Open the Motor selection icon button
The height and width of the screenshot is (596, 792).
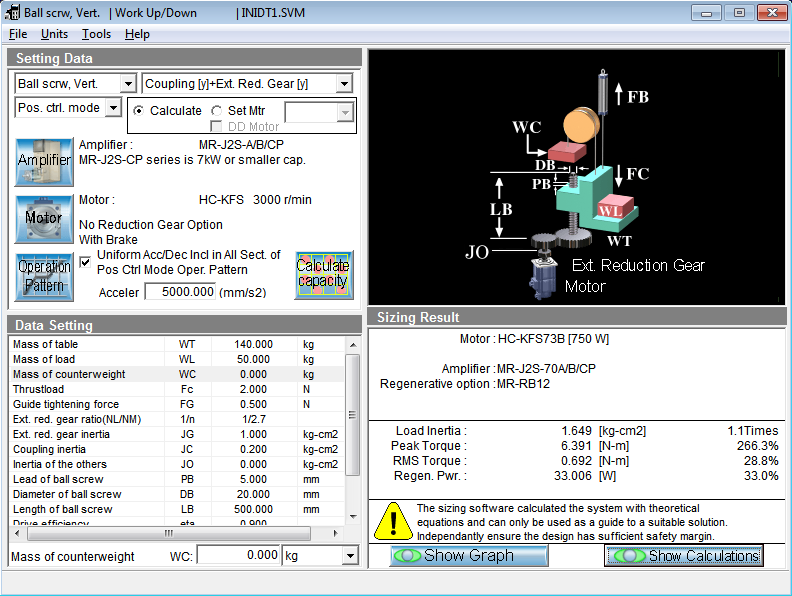pos(44,219)
